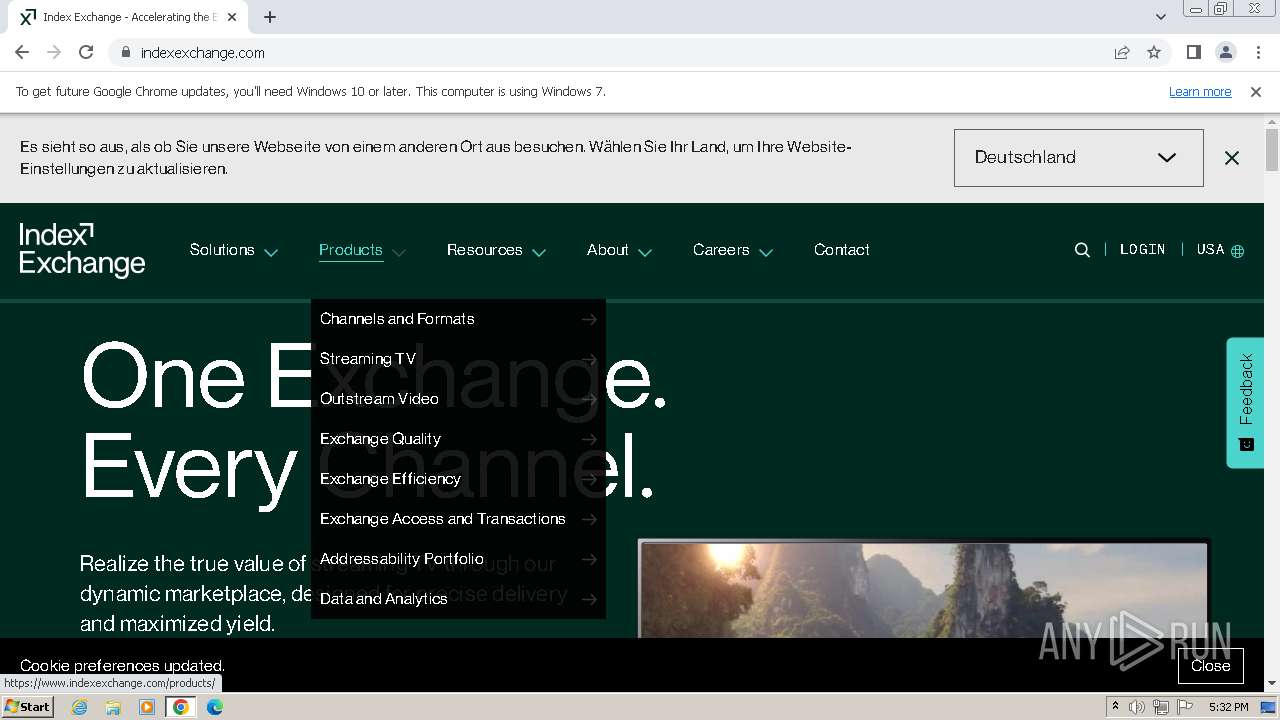The image size is (1280, 720).
Task: Toggle the Products chevron arrow
Action: (x=398, y=252)
